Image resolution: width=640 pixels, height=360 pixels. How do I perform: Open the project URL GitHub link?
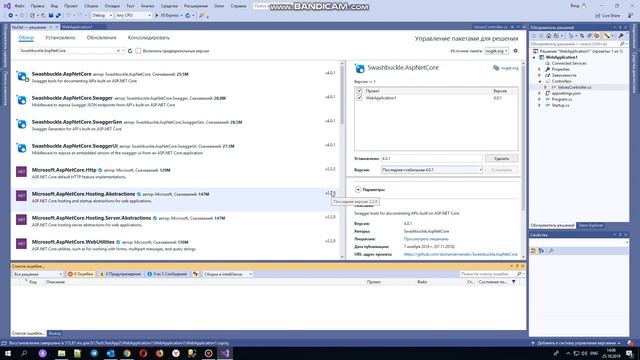click(x=460, y=254)
